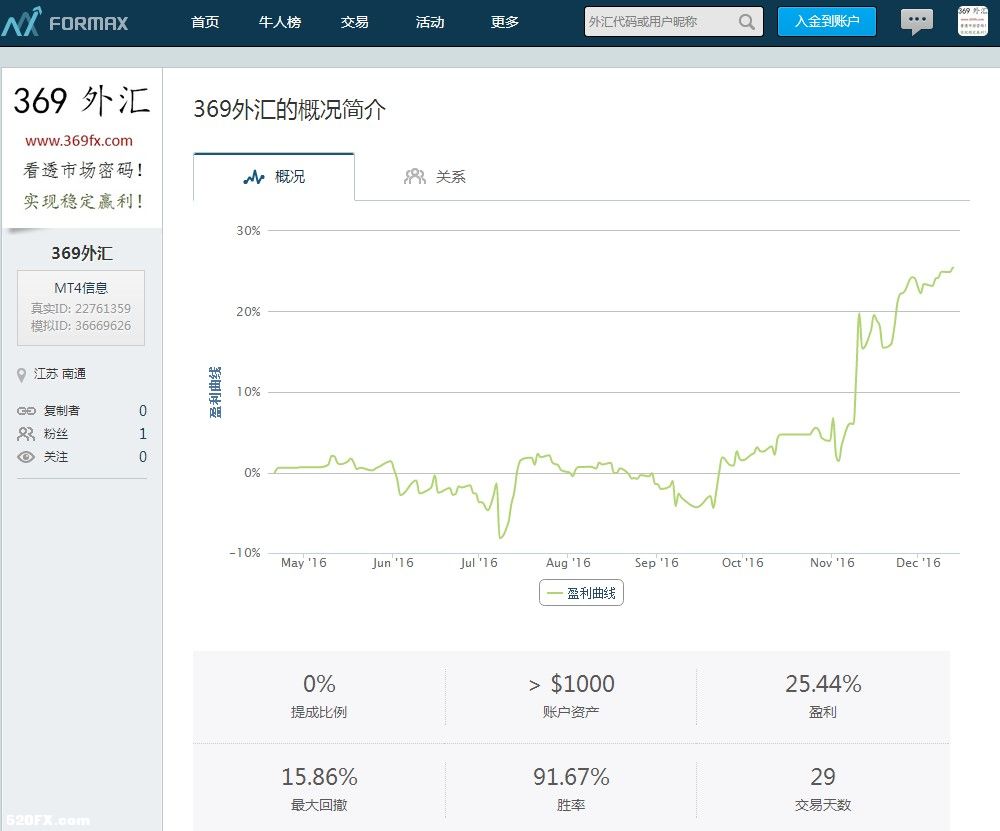Click the Nov '16 axis label
Viewport: 1000px width, 831px height.
click(832, 563)
